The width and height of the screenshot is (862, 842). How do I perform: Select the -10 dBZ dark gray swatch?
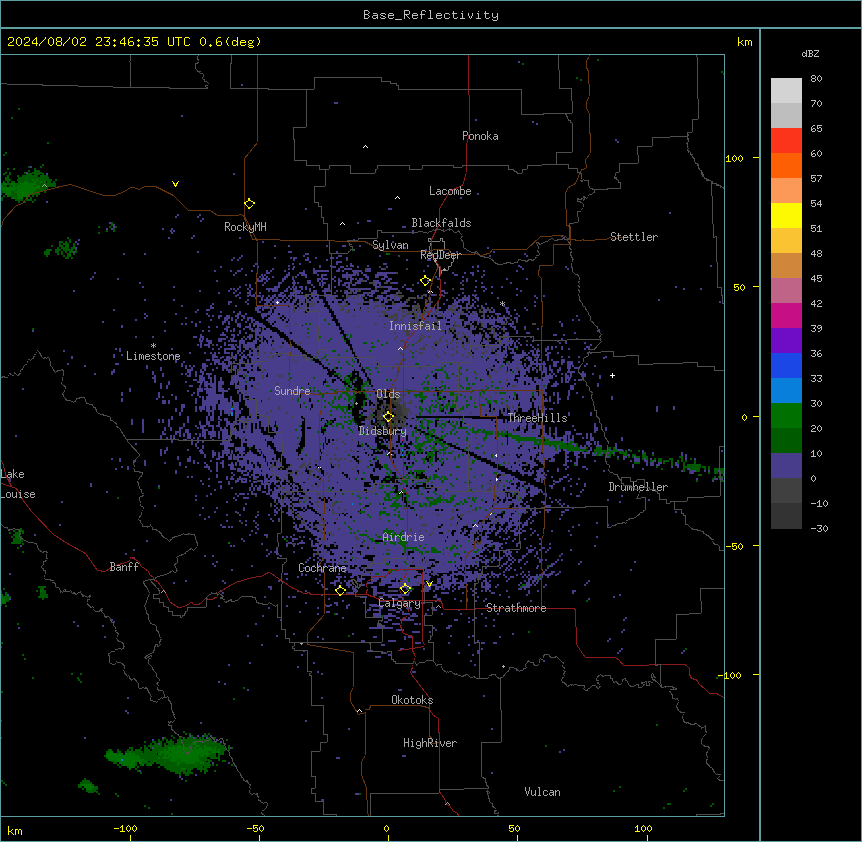pyautogui.click(x=786, y=516)
